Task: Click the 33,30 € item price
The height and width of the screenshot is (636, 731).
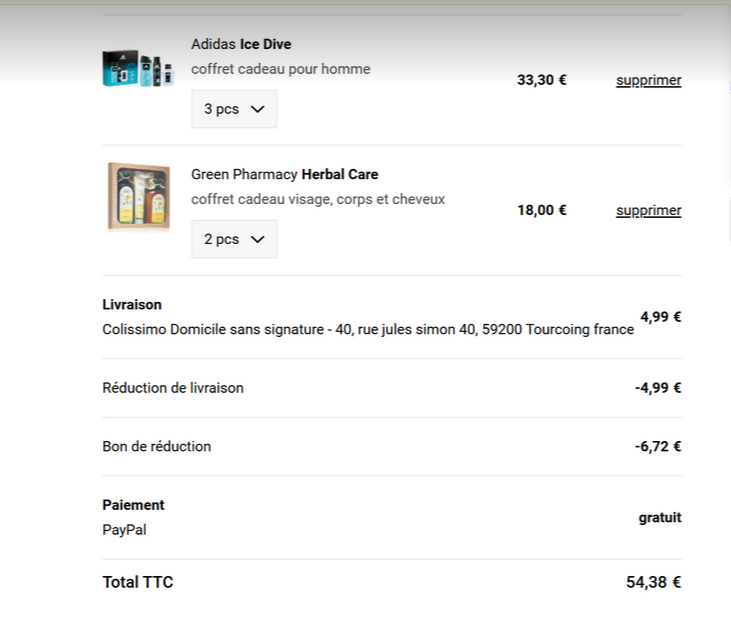Action: pos(541,80)
